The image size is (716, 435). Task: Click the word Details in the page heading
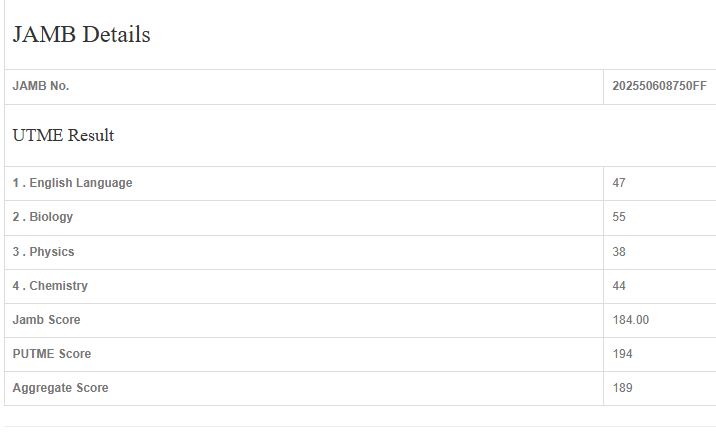click(117, 35)
